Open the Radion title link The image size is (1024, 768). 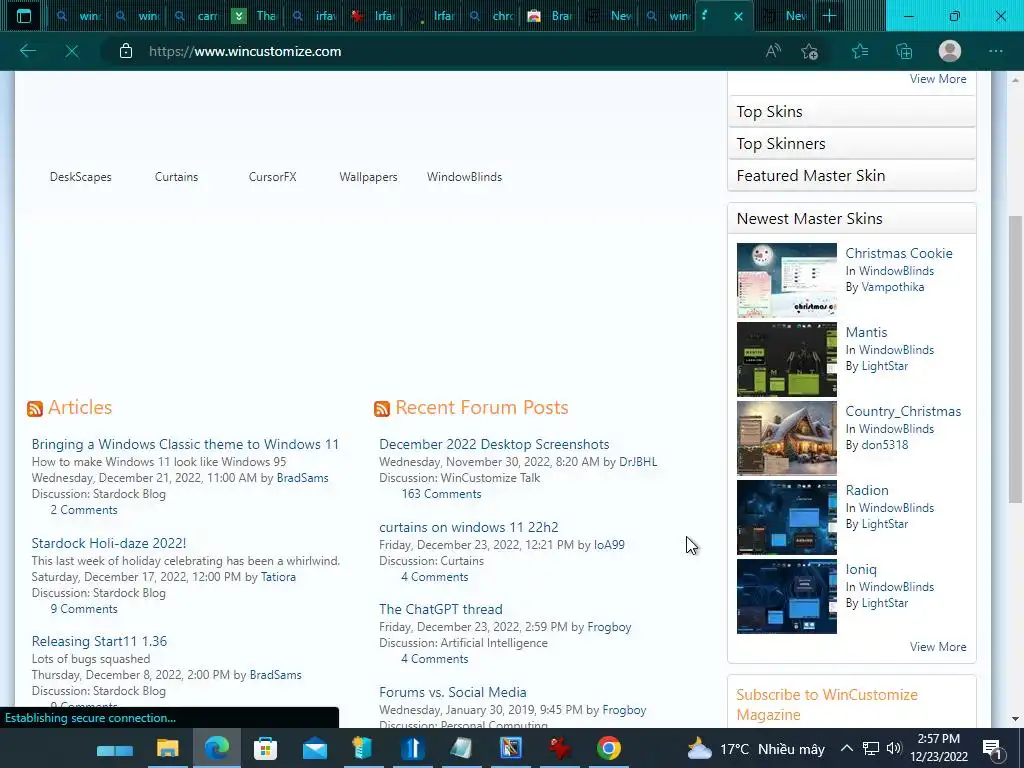(x=867, y=490)
